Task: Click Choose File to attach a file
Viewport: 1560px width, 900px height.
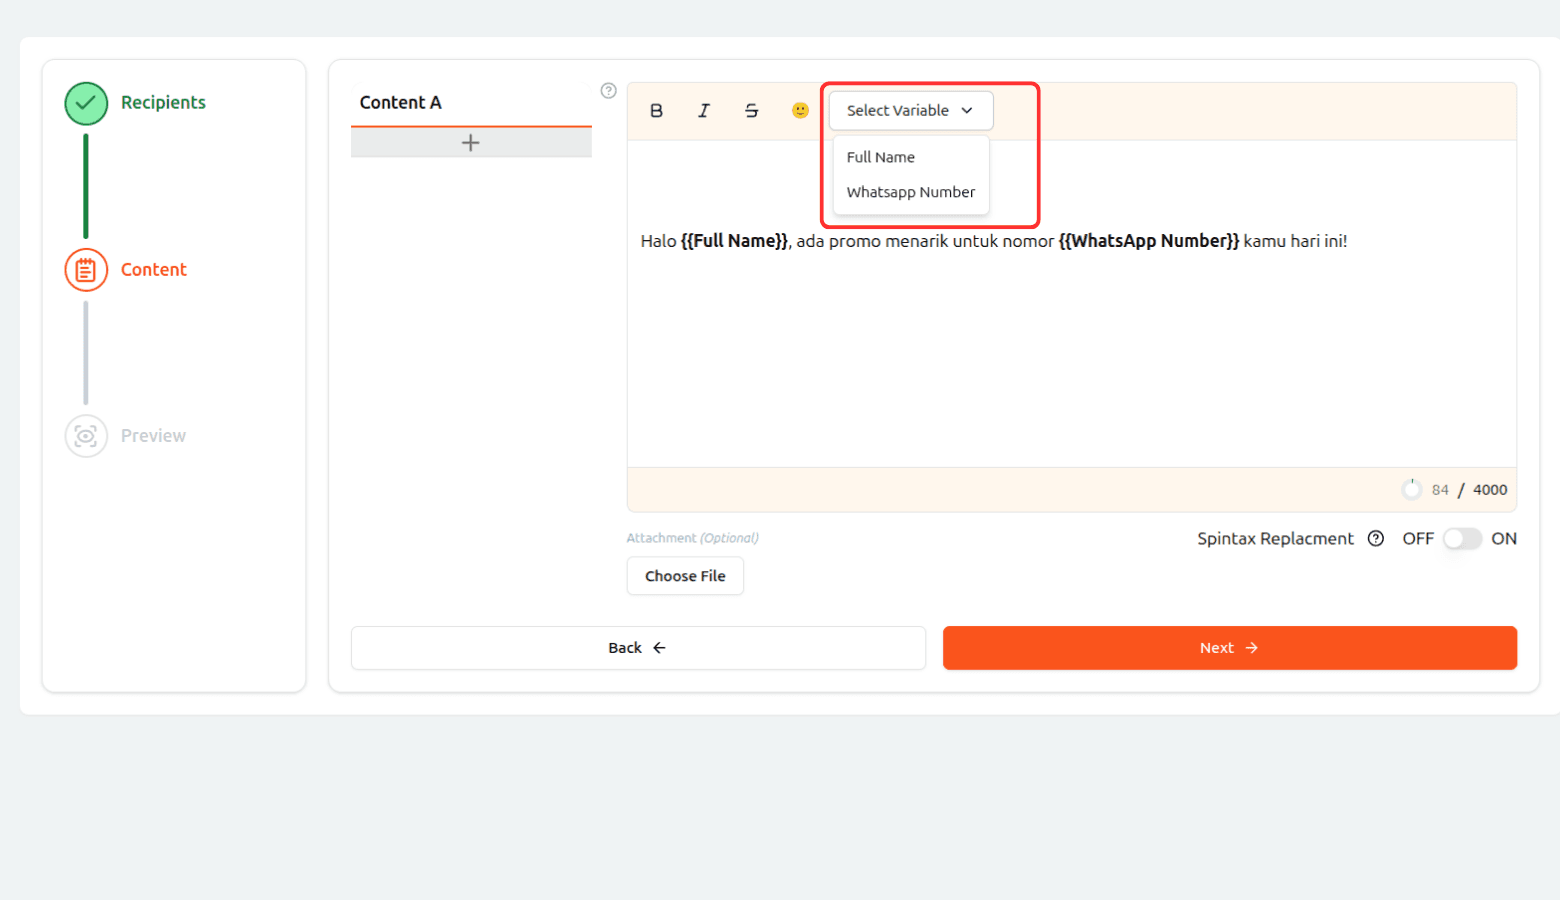Action: pyautogui.click(x=685, y=576)
